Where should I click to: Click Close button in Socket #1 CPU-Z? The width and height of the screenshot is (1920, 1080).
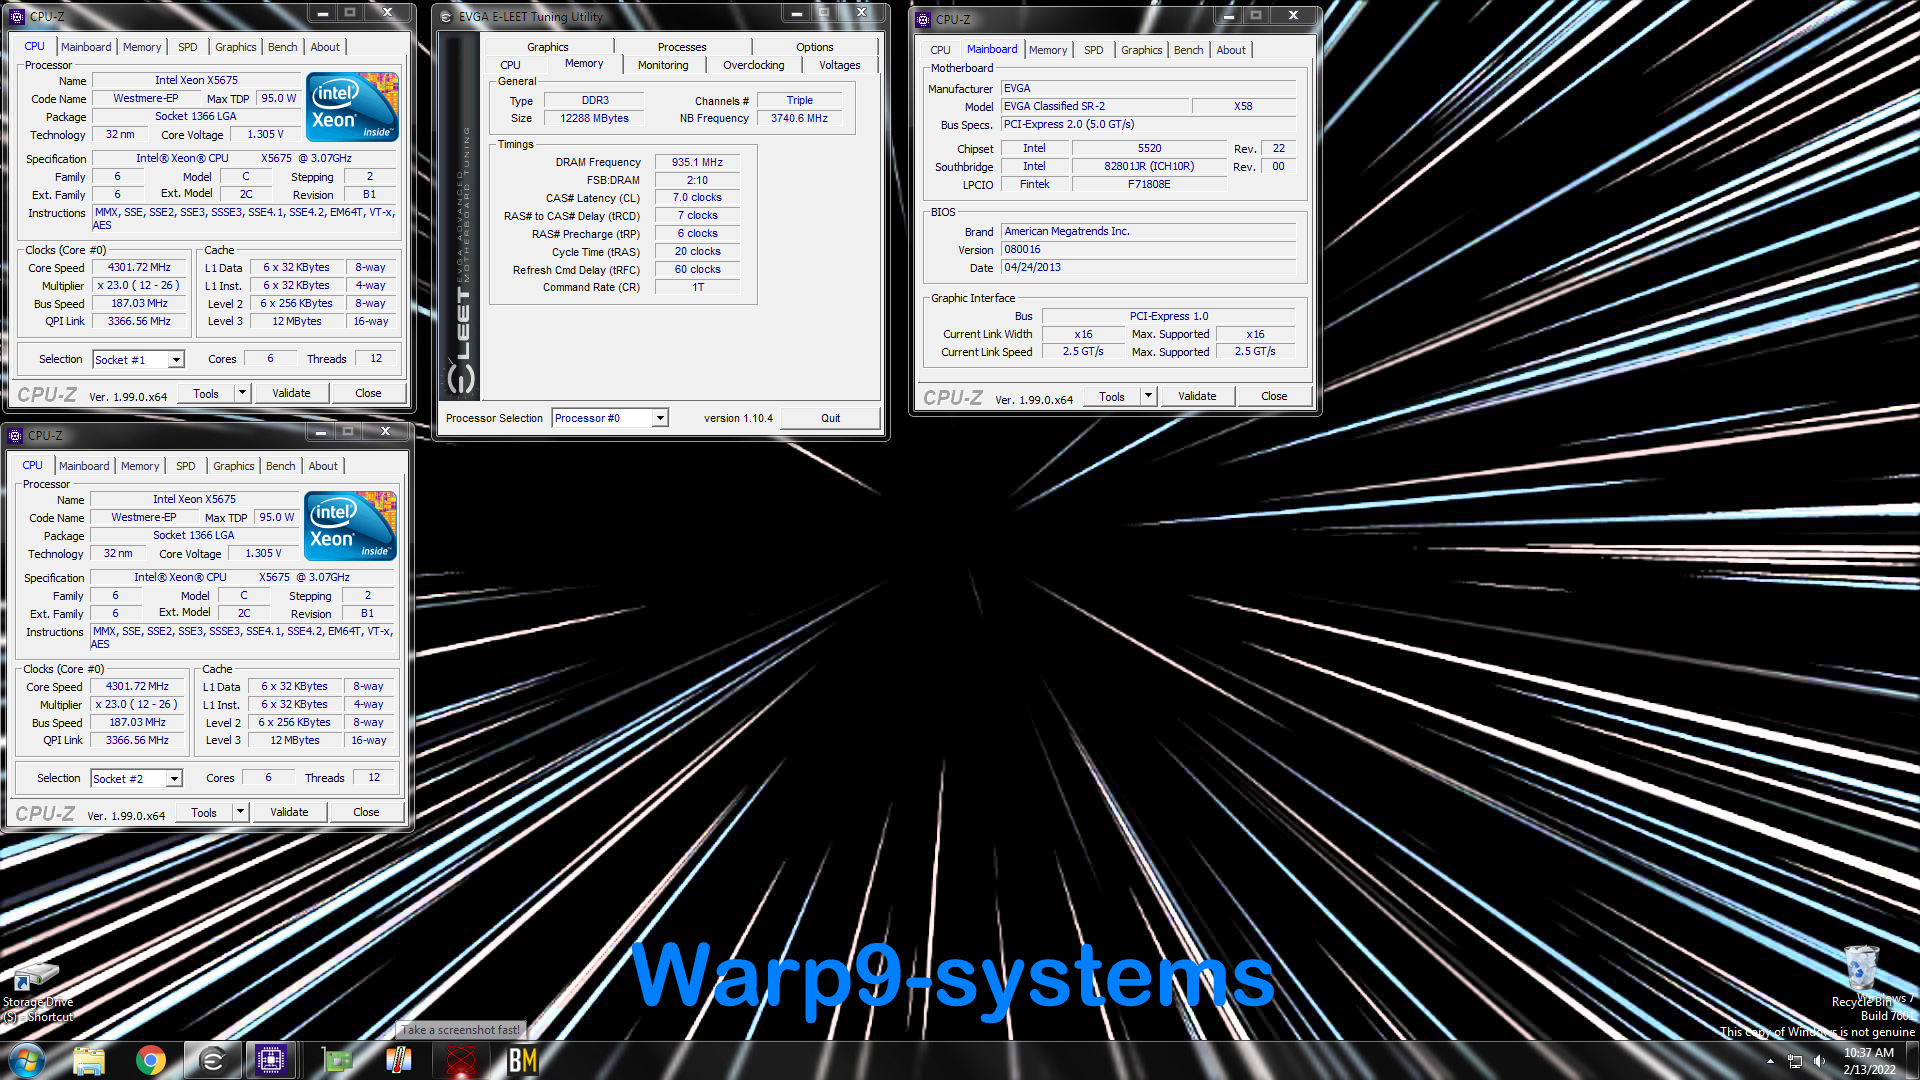coord(368,393)
